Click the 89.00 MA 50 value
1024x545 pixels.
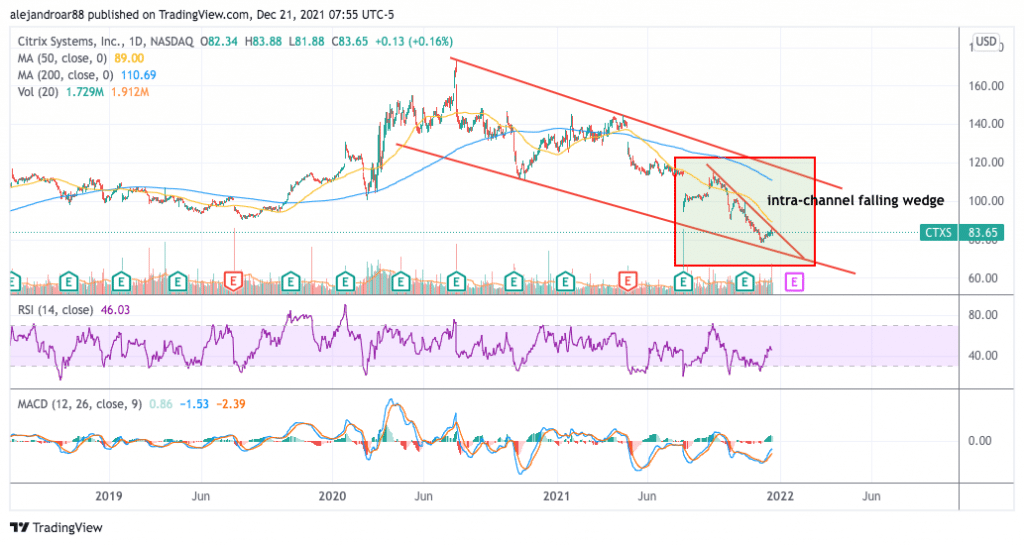[129, 59]
